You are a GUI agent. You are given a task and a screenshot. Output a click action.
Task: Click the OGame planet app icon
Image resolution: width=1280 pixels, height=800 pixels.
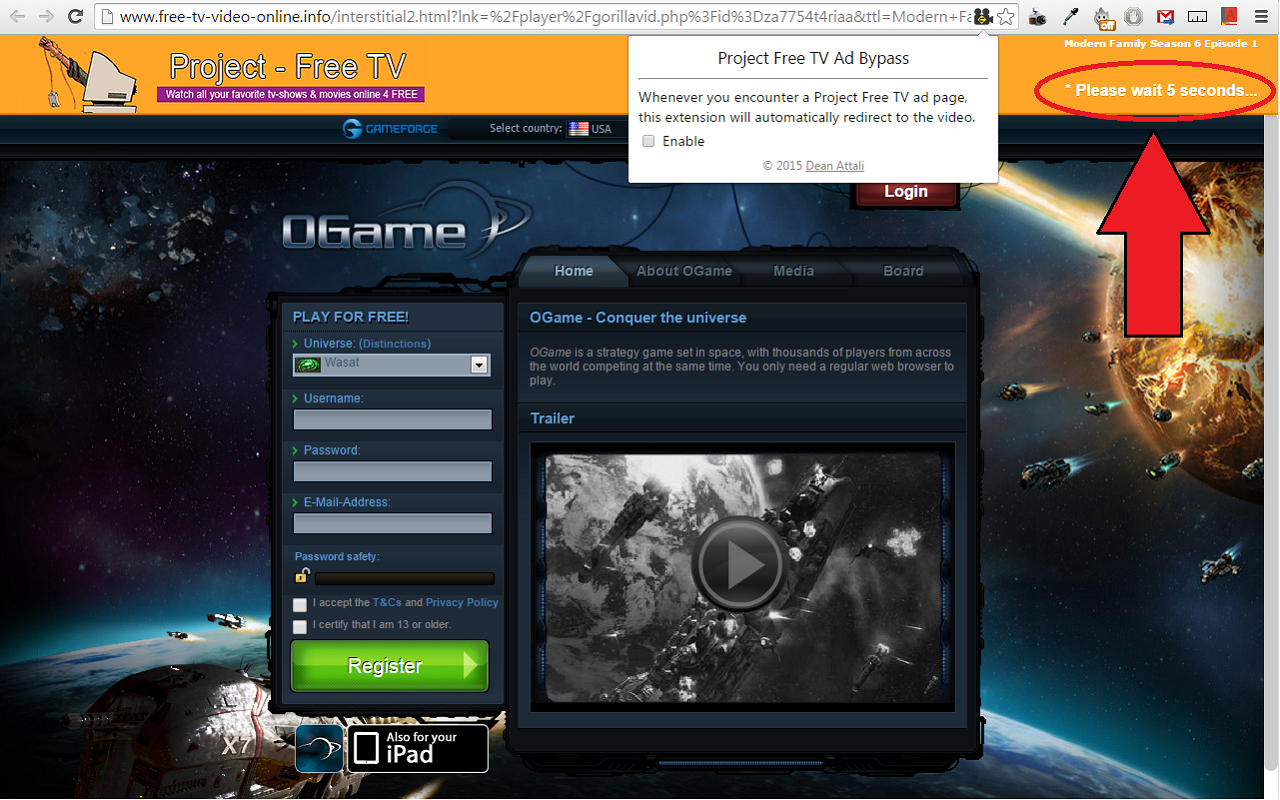(x=319, y=749)
